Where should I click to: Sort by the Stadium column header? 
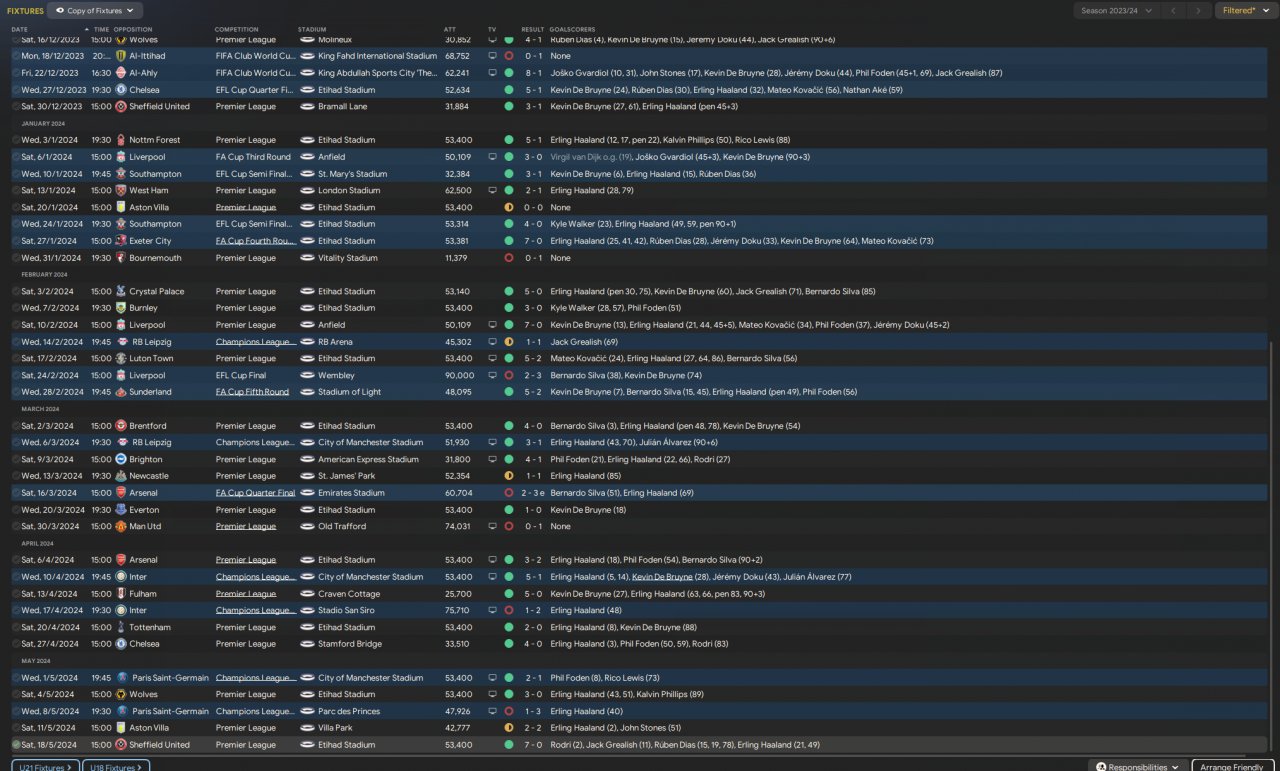(312, 29)
